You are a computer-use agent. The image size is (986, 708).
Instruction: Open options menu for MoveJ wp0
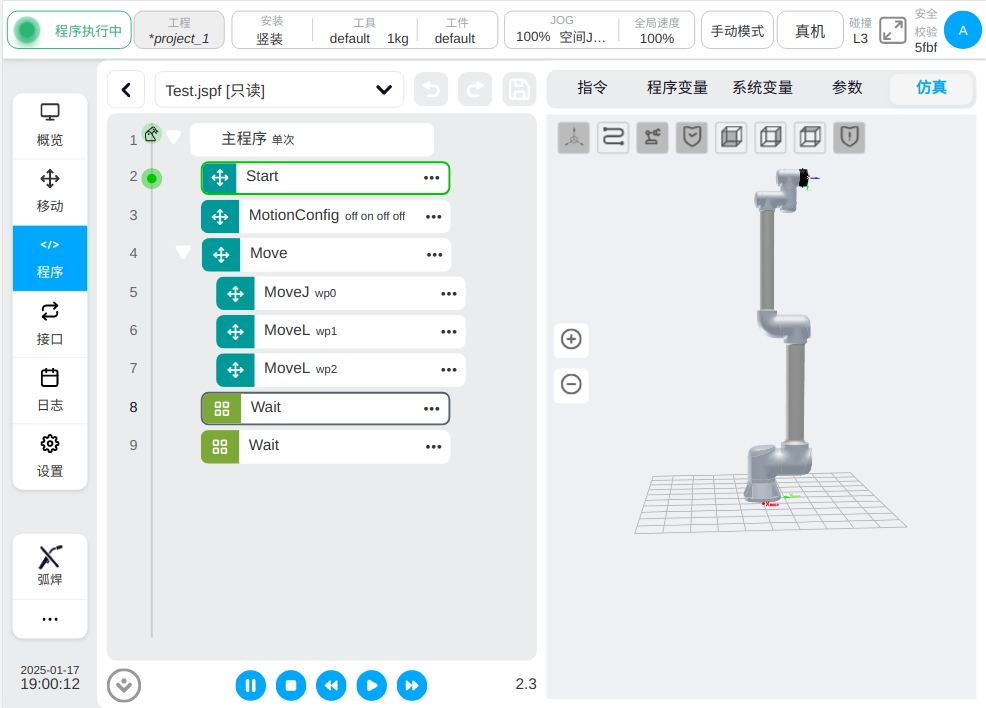pyautogui.click(x=449, y=293)
